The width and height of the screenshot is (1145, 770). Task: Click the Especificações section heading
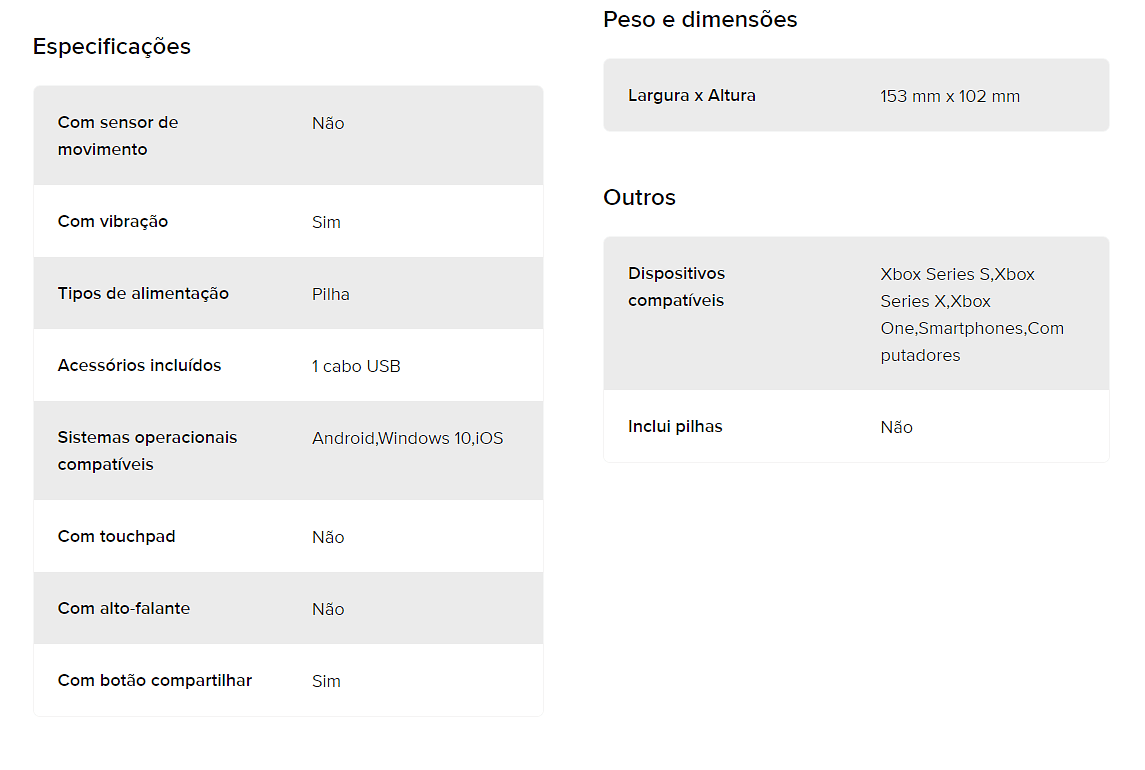(112, 47)
